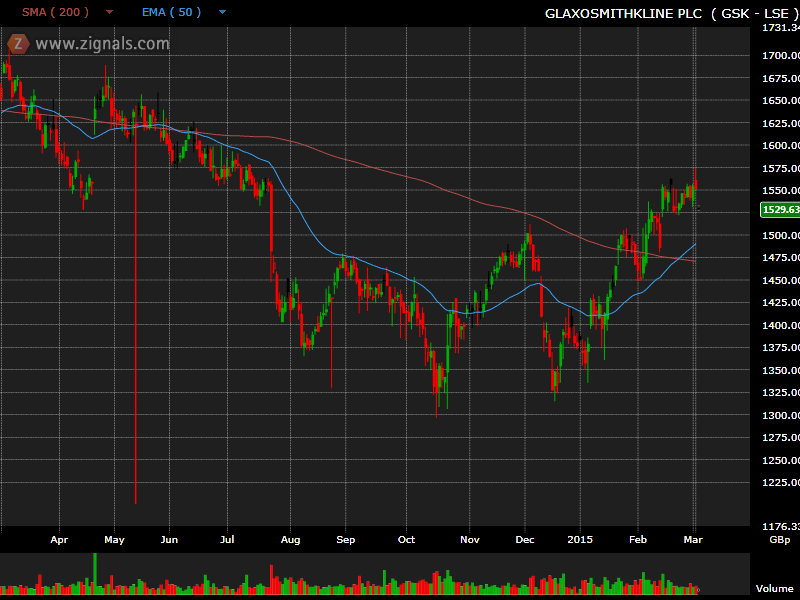Click the 1500.00 price axis label

[x=780, y=236]
